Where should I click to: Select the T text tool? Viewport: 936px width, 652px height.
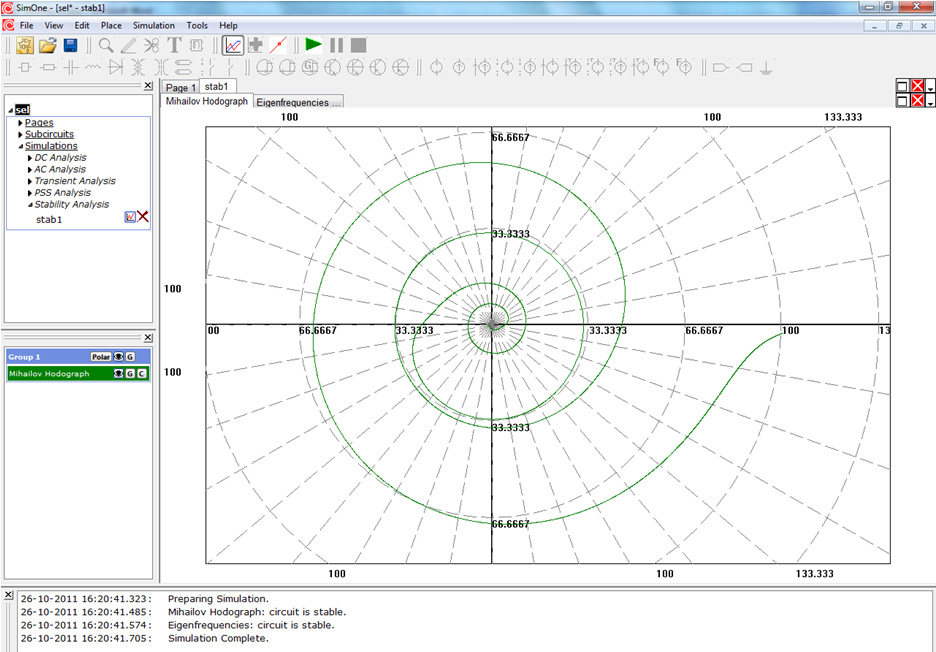174,45
